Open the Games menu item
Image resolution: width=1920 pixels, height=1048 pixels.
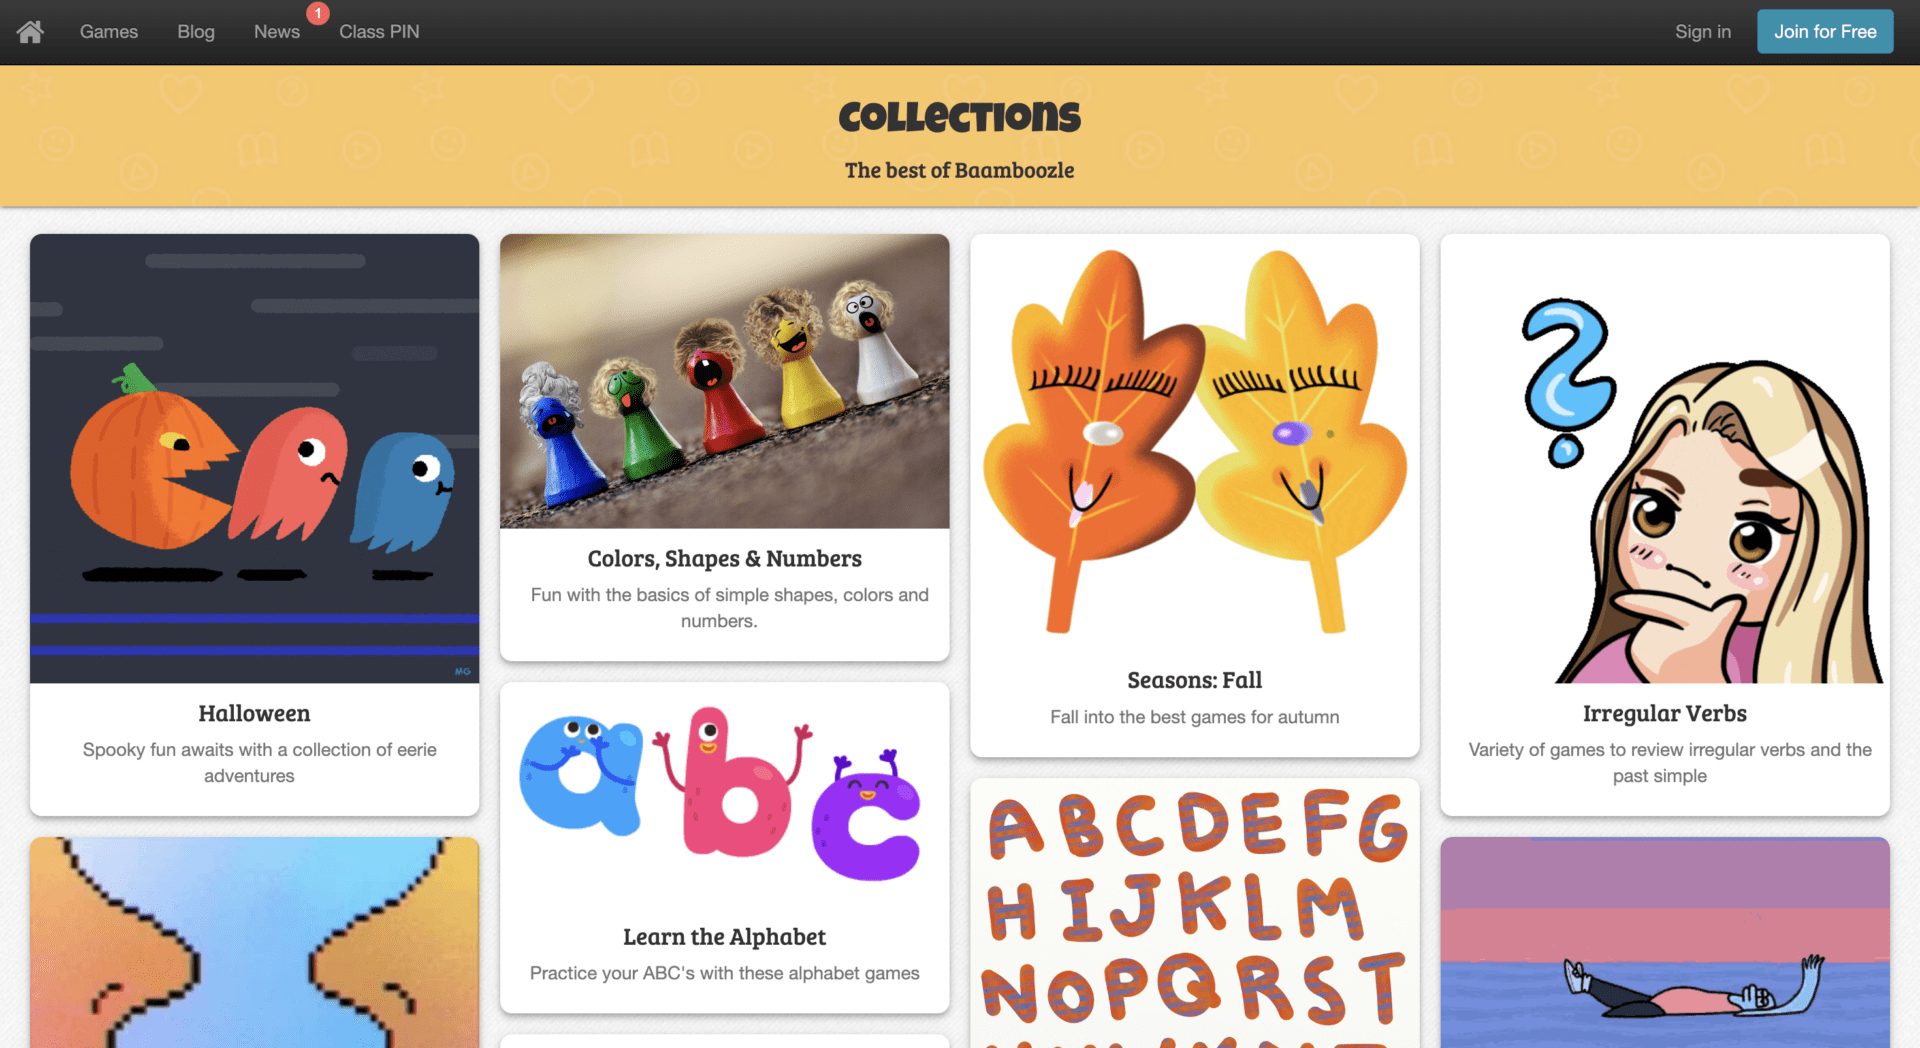click(x=109, y=32)
